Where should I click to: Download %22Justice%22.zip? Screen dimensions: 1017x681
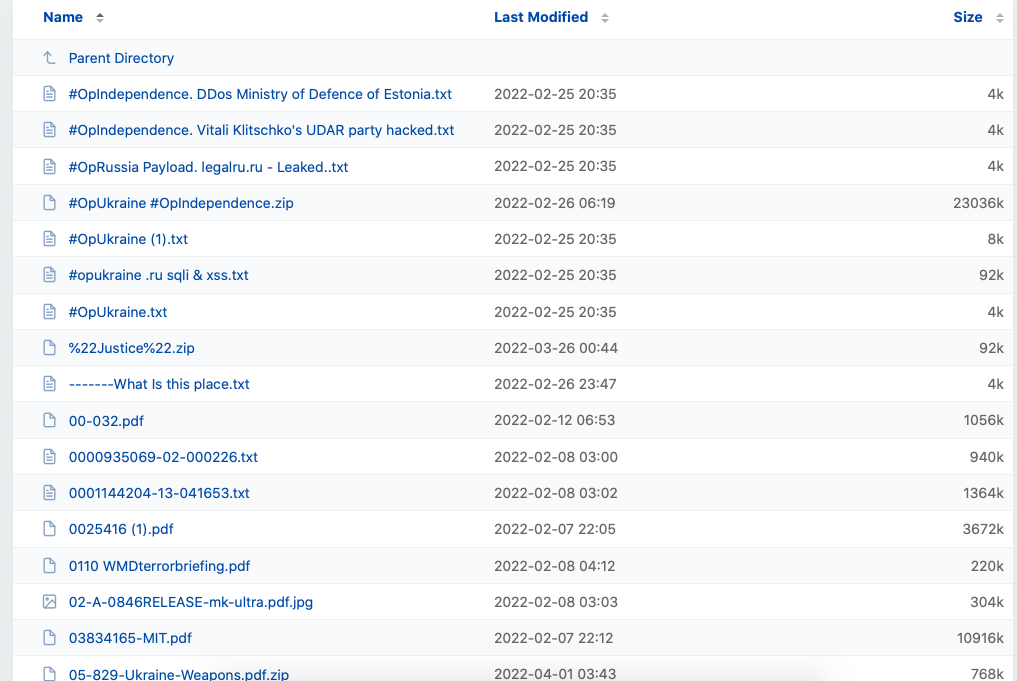click(x=132, y=348)
